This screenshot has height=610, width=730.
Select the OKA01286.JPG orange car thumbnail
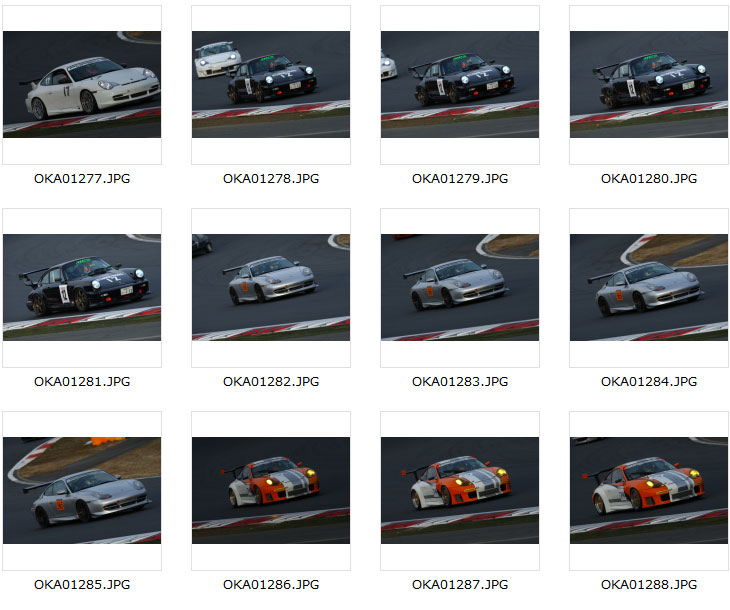[271, 490]
